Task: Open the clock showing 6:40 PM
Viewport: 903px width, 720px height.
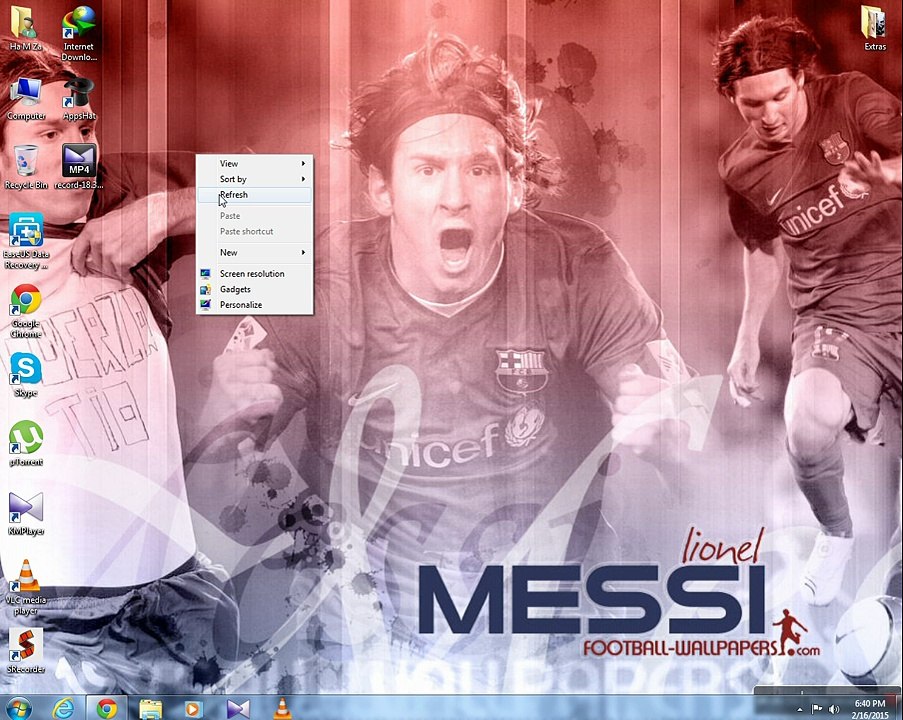Action: 870,709
